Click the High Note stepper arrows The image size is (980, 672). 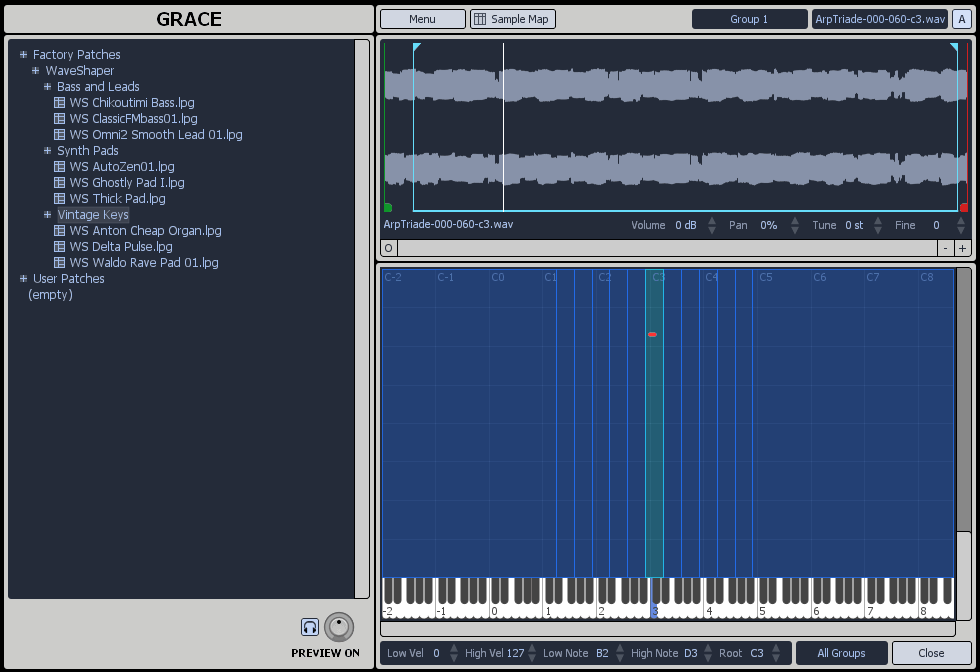click(x=708, y=653)
